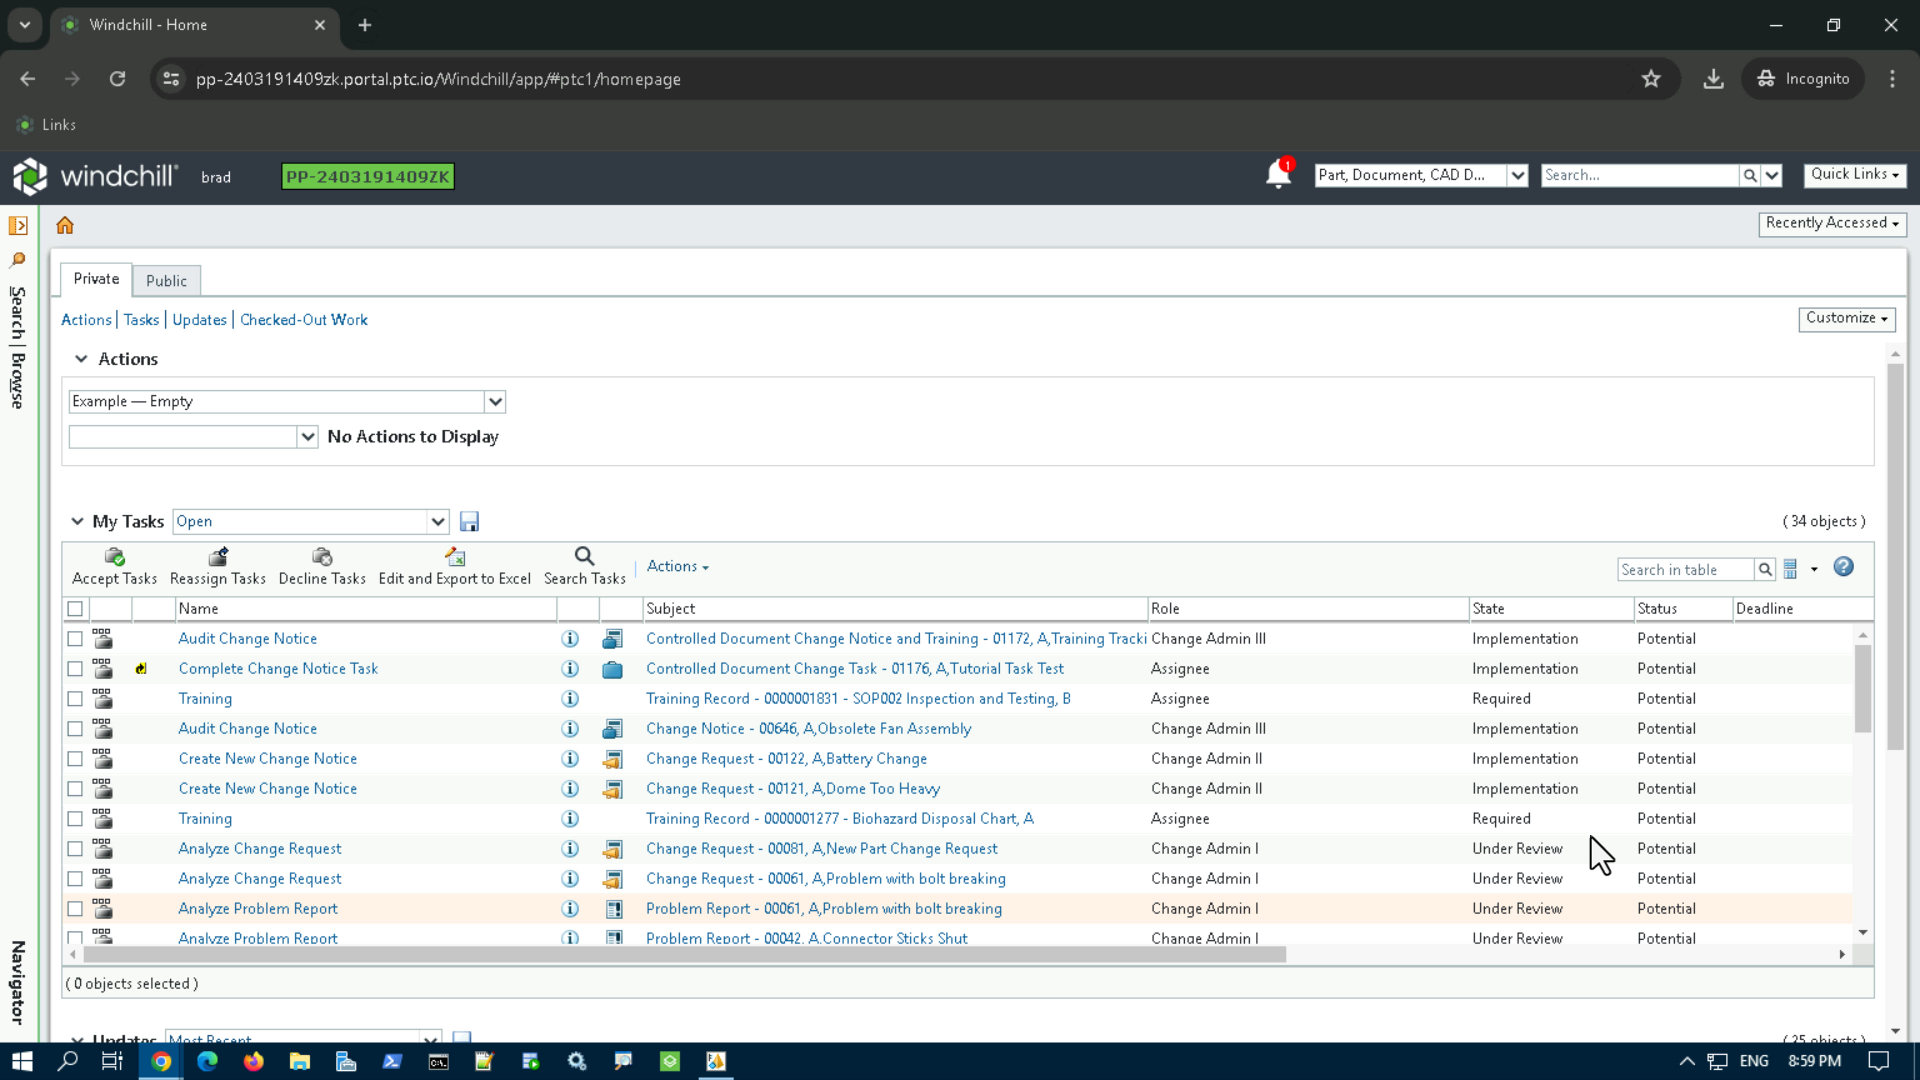Collapse the My Tasks section
This screenshot has width=1920, height=1080.
(x=77, y=521)
